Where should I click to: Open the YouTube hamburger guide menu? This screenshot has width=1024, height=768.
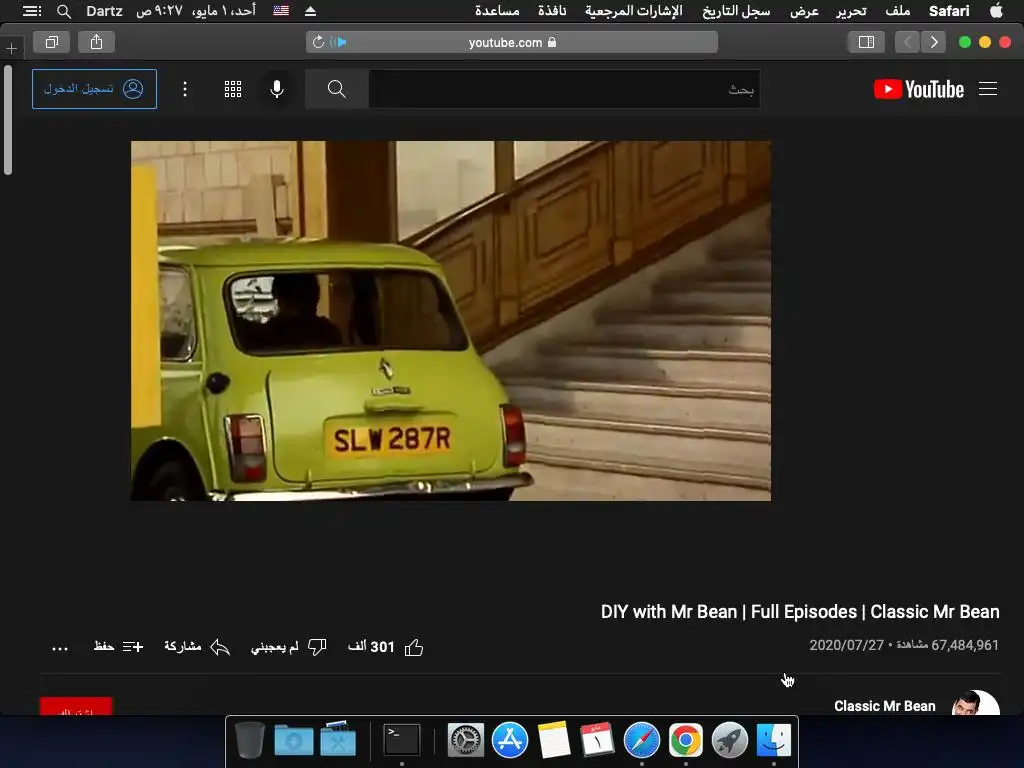click(987, 89)
